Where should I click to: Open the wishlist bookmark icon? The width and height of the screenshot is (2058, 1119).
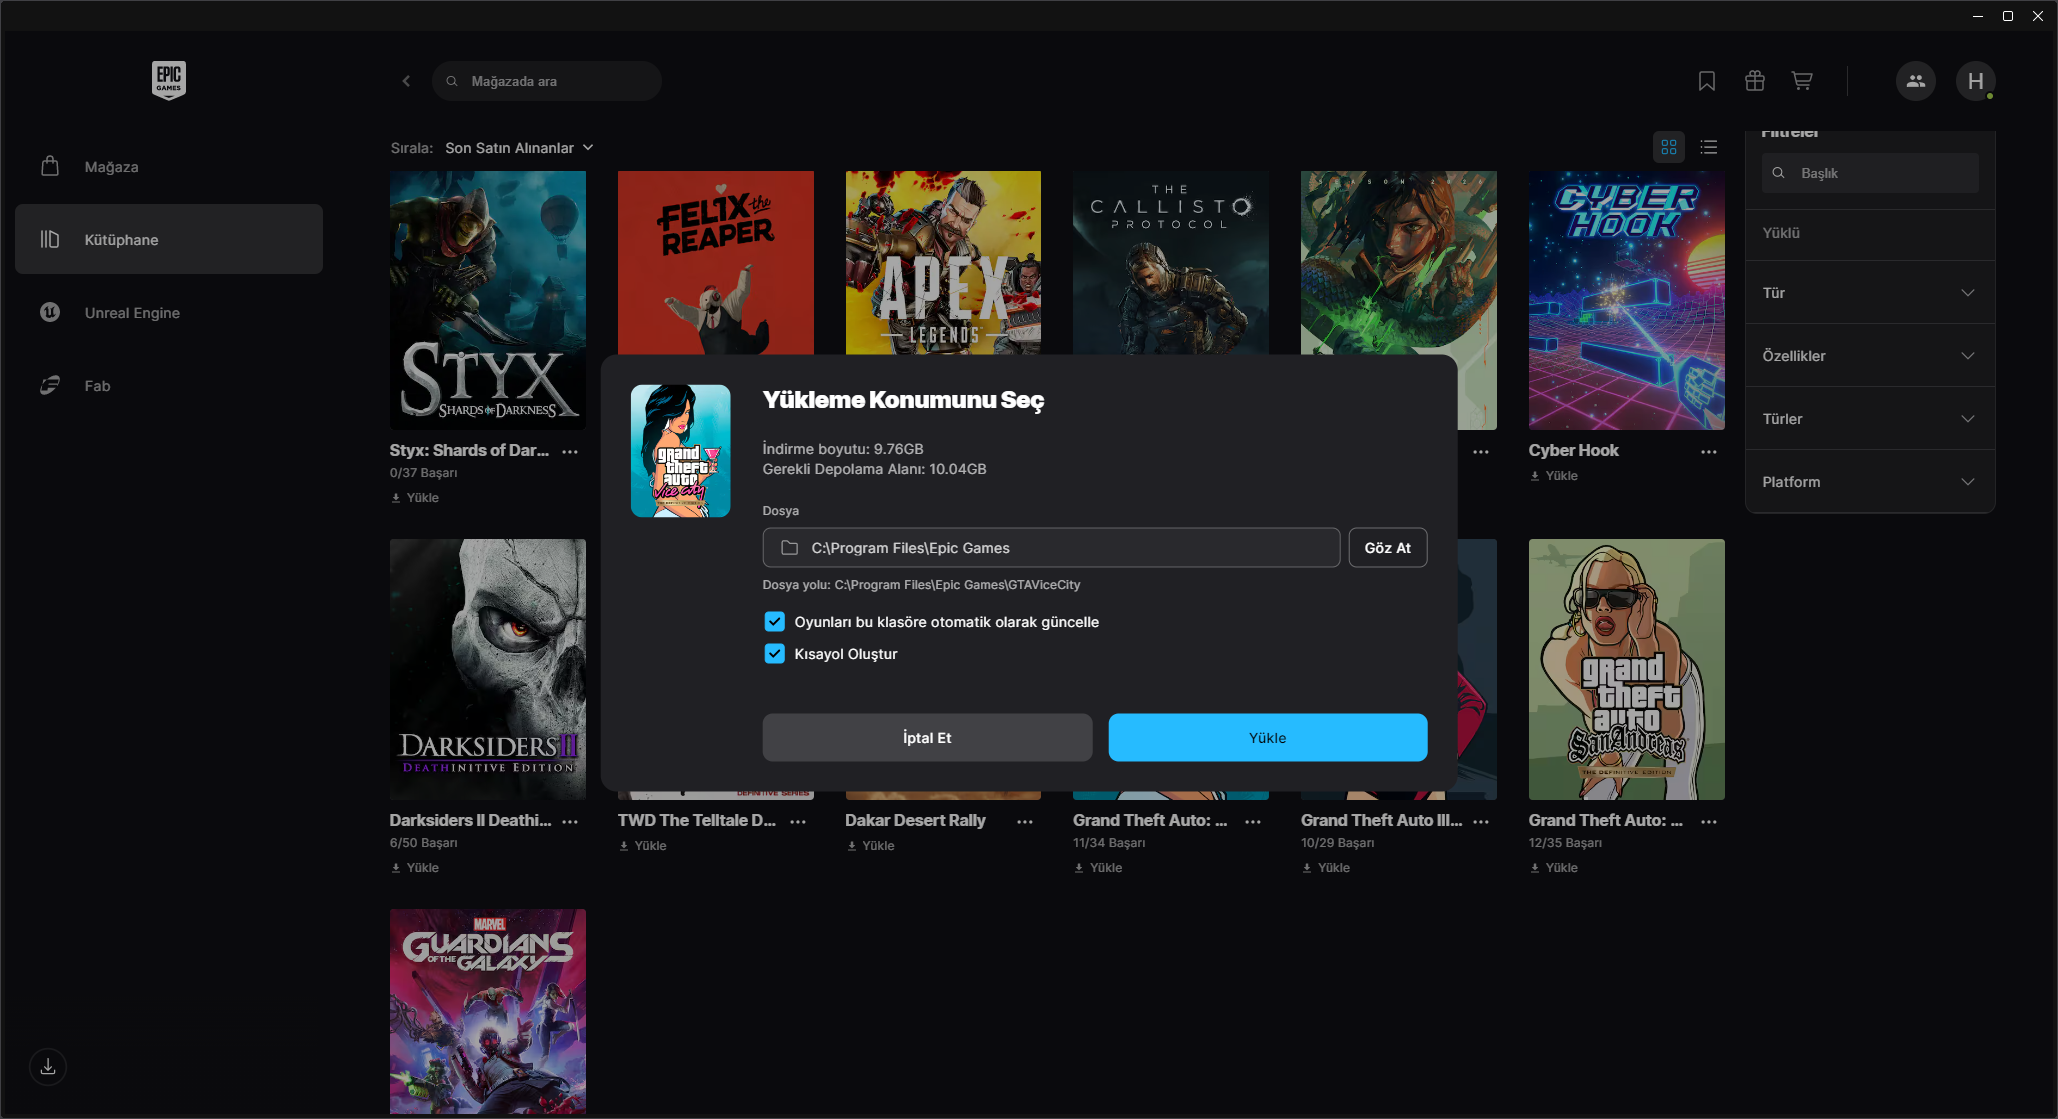1707,81
